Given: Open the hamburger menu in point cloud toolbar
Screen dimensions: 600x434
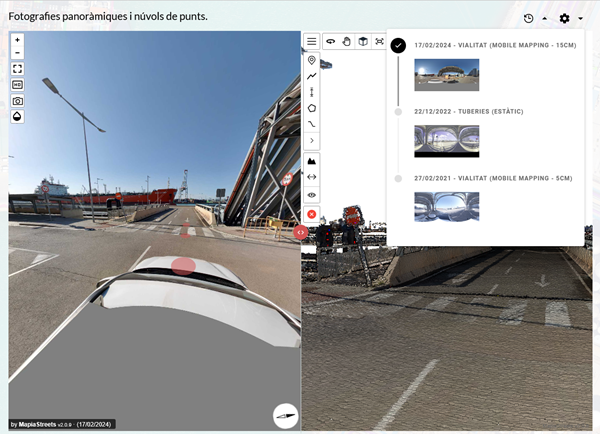Looking at the screenshot, I should (312, 42).
